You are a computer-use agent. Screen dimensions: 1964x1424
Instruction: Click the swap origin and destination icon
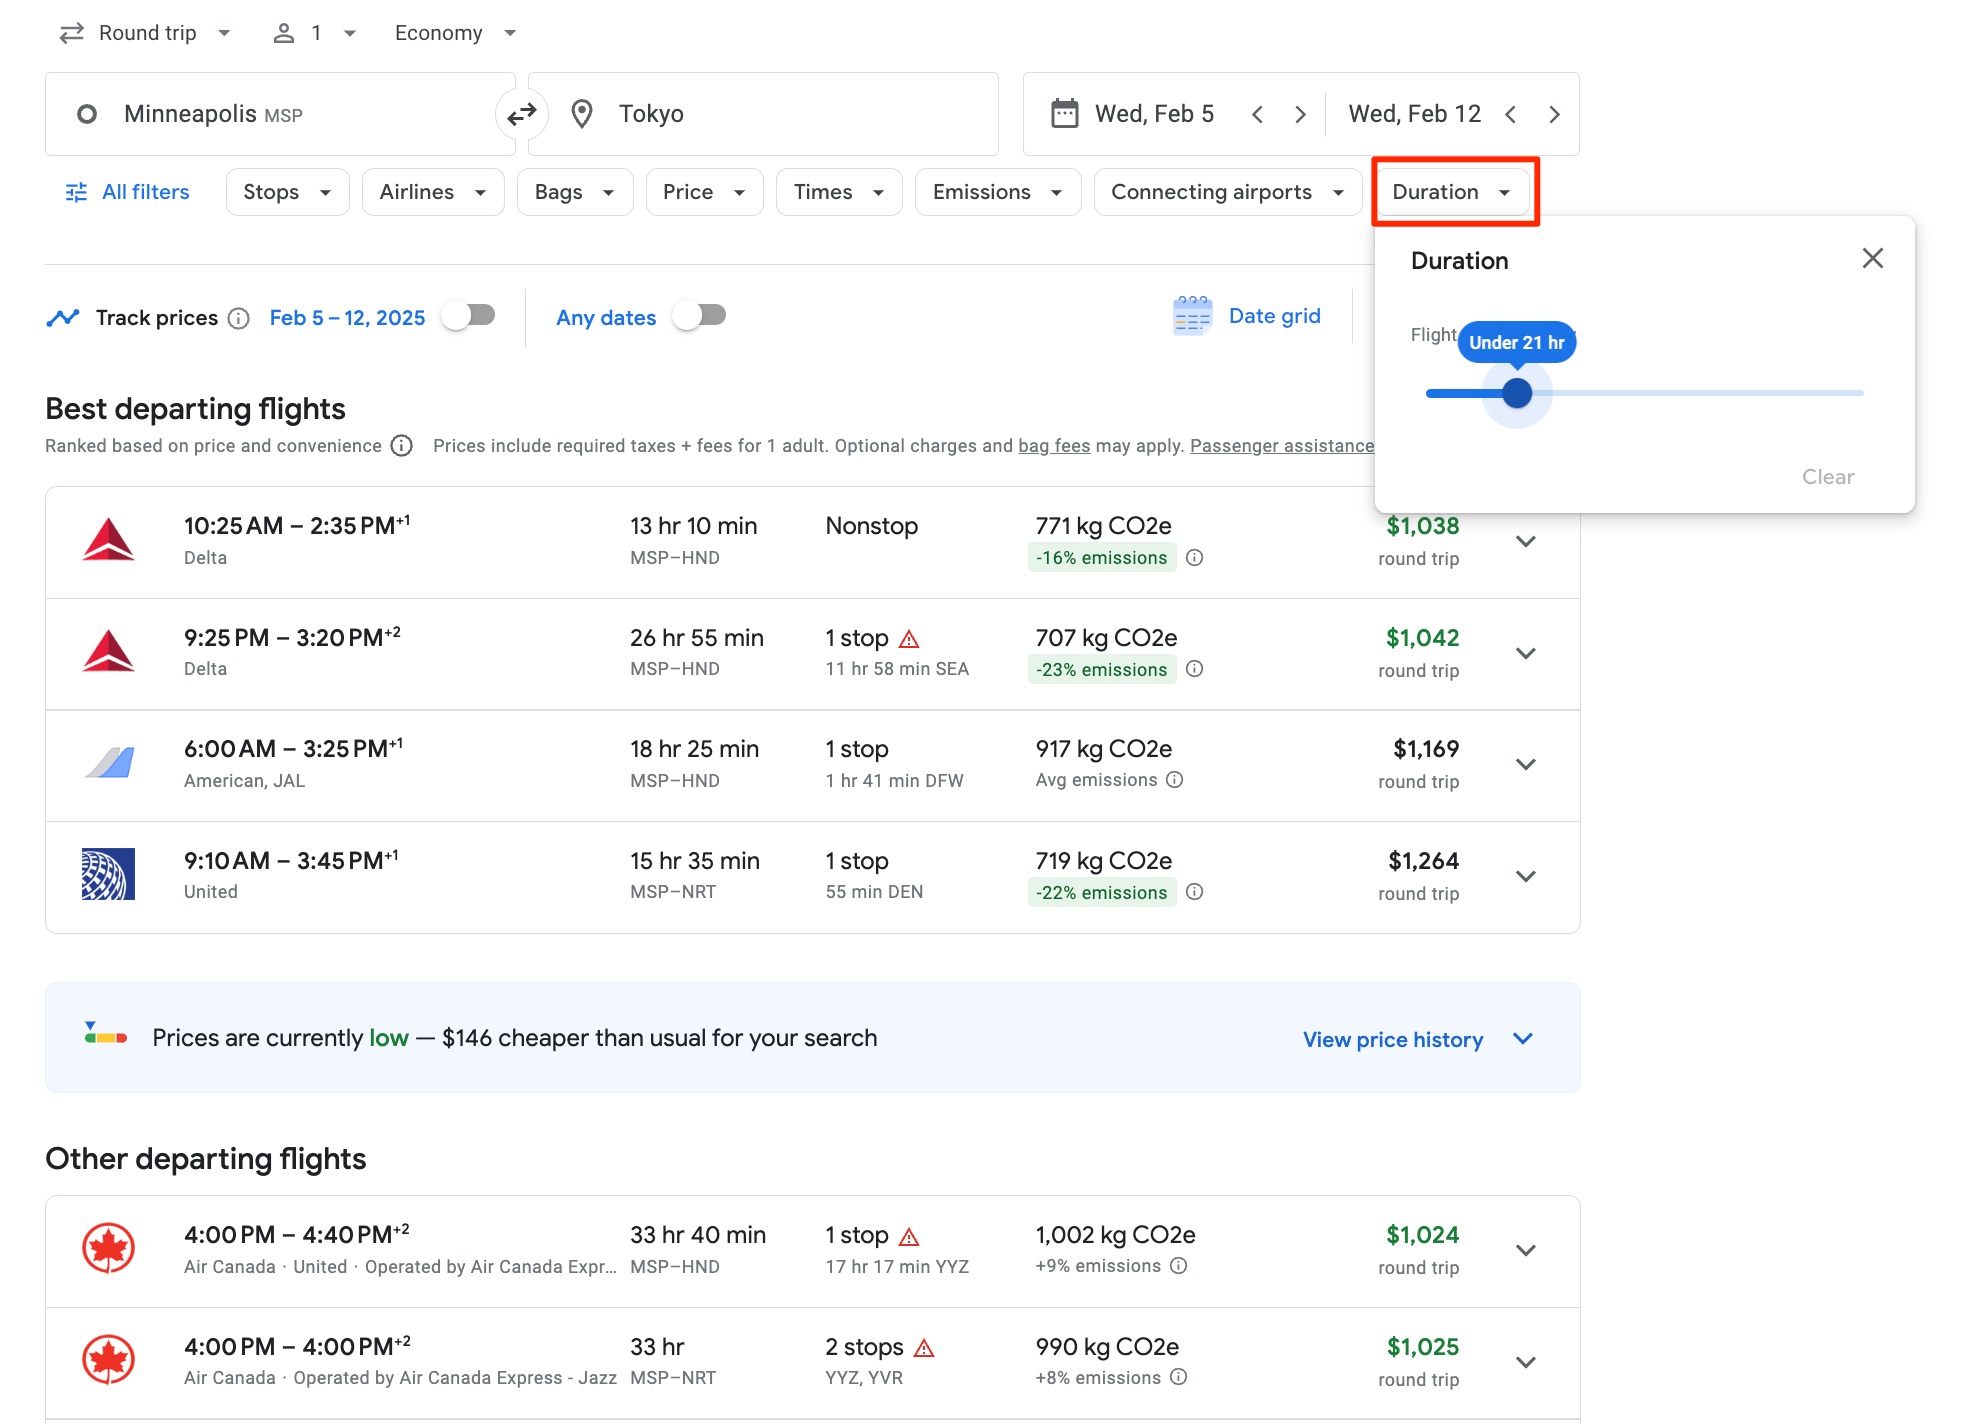(x=522, y=114)
